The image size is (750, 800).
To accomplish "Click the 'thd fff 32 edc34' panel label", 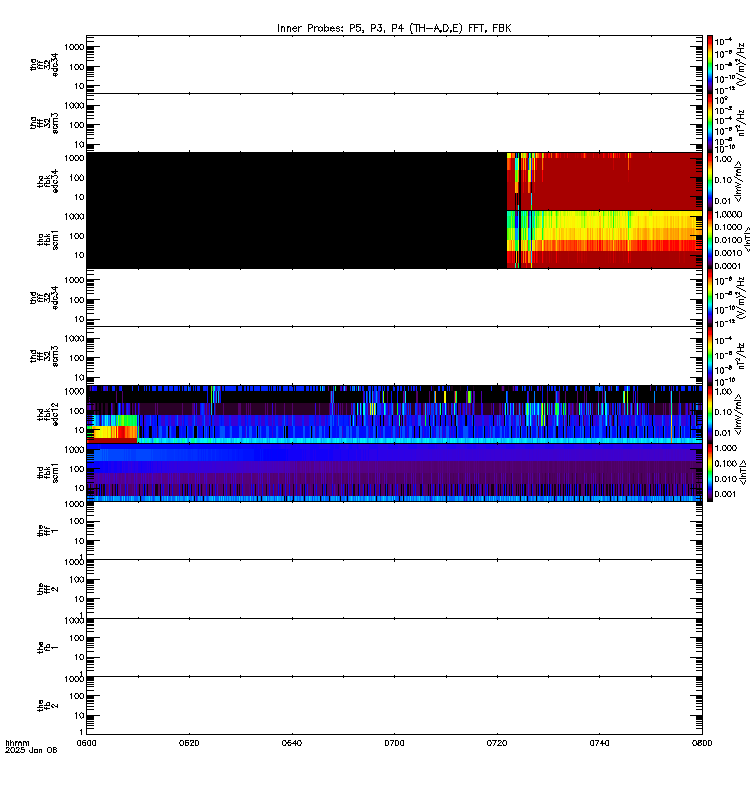I will [x=44, y=298].
